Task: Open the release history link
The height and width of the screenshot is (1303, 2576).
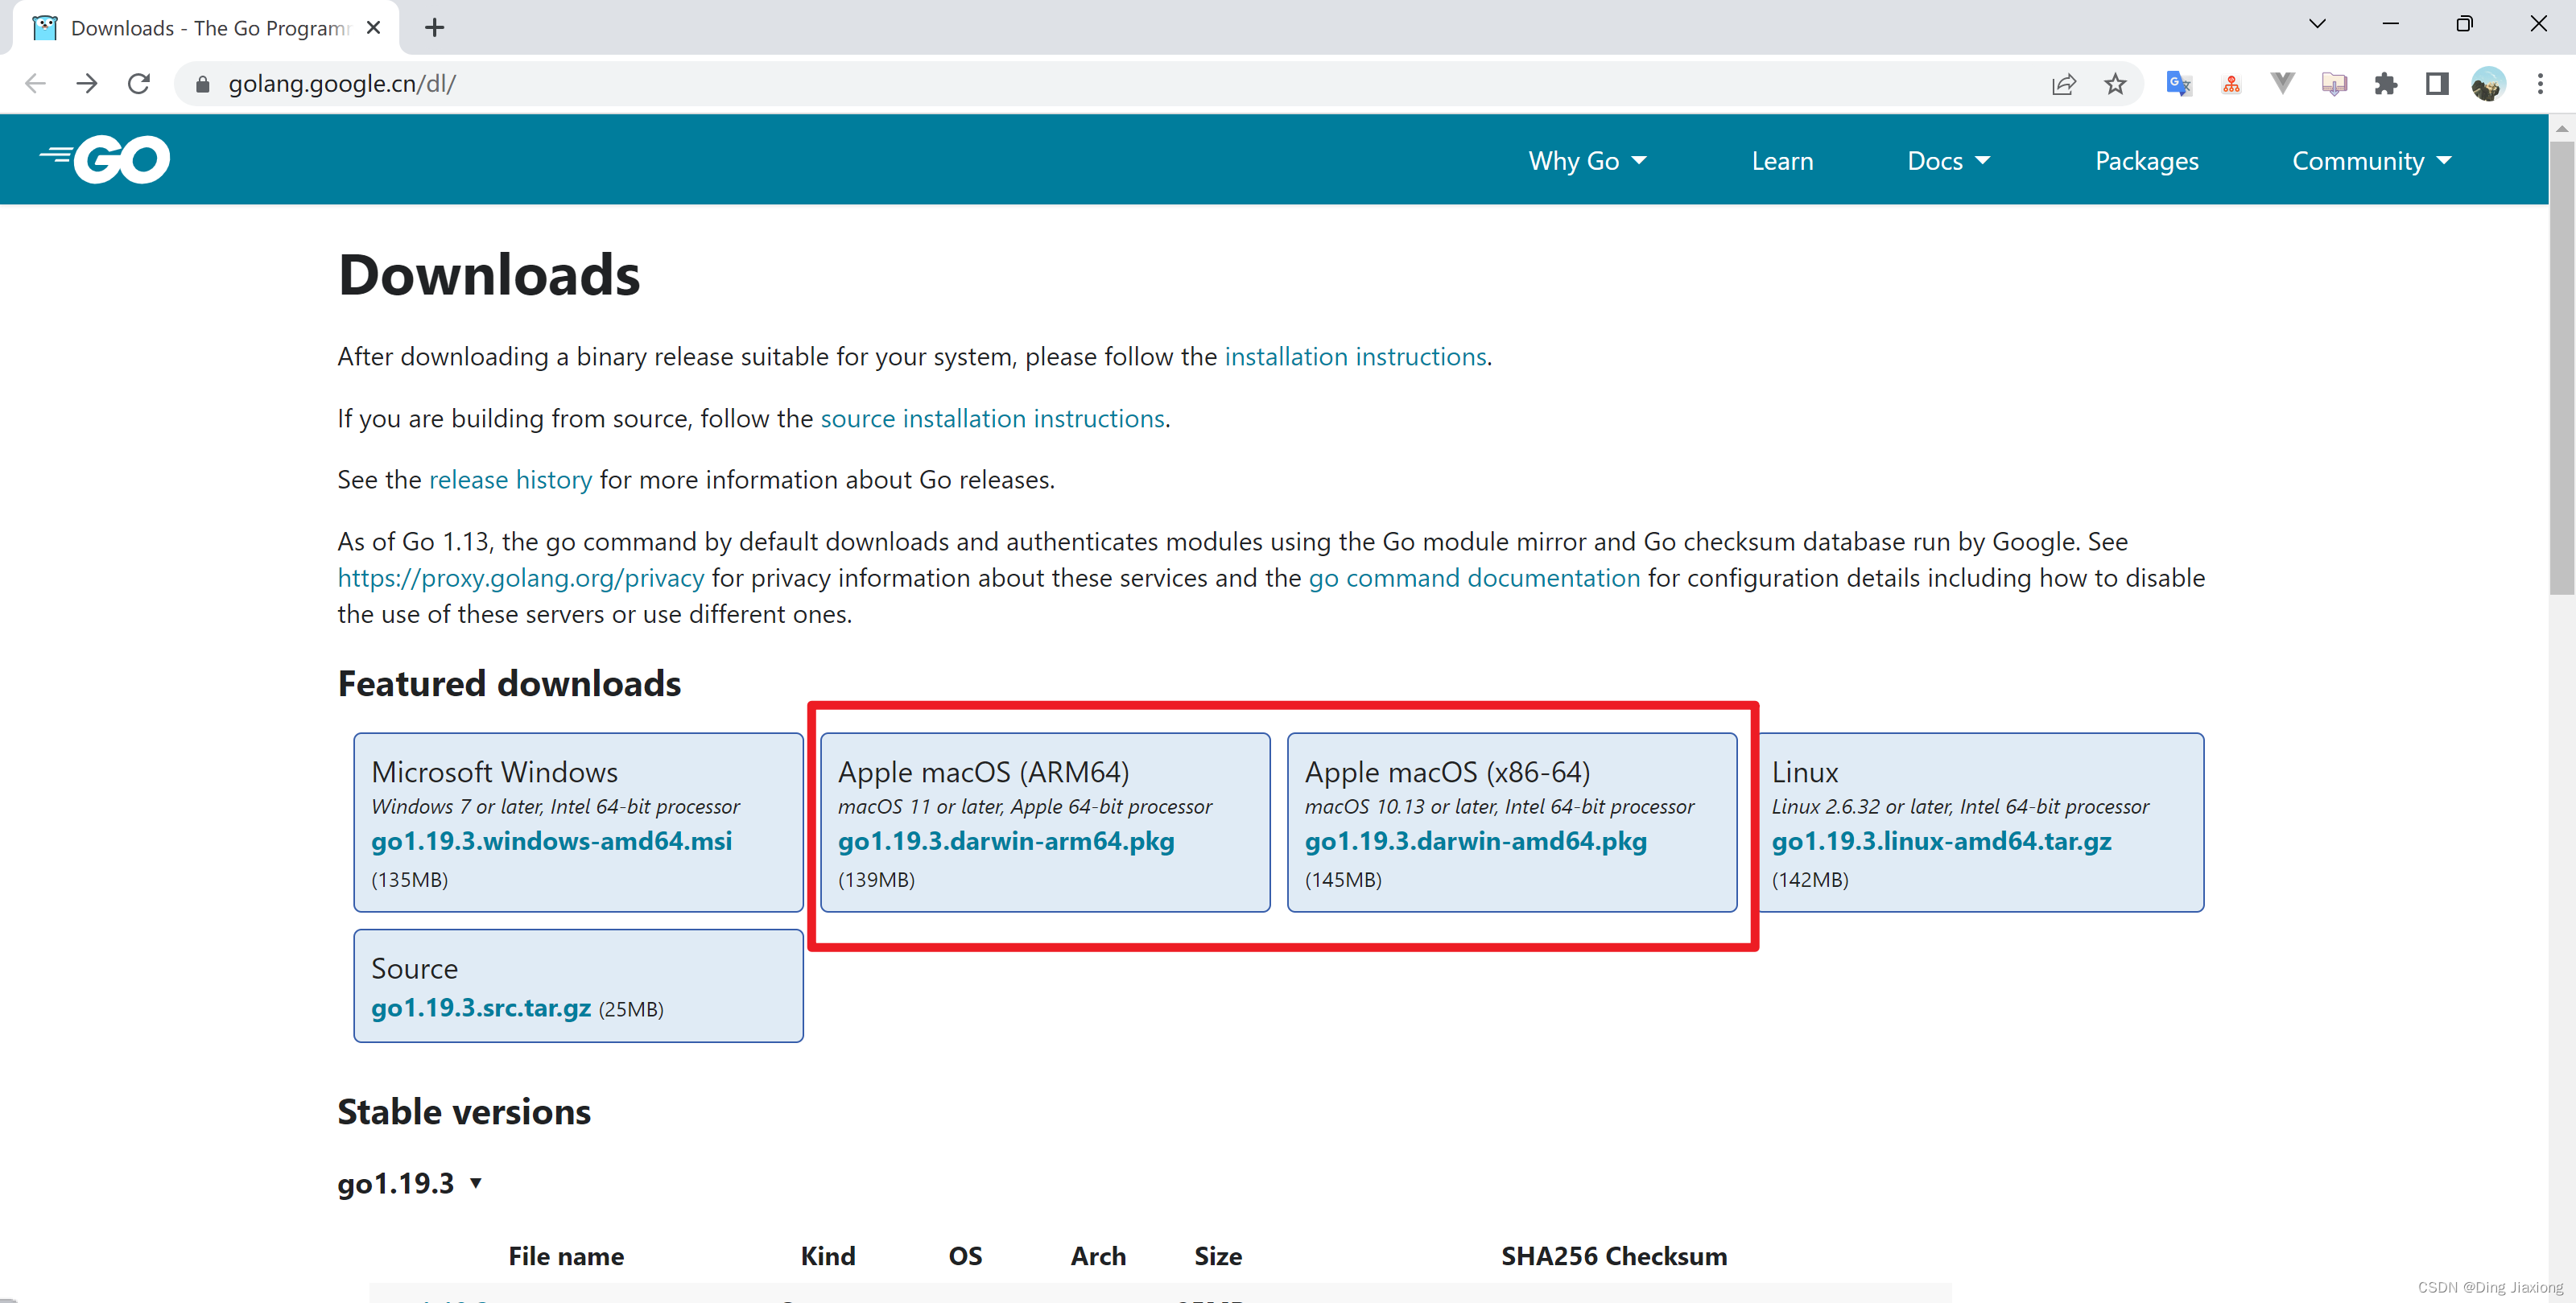Action: click(510, 480)
